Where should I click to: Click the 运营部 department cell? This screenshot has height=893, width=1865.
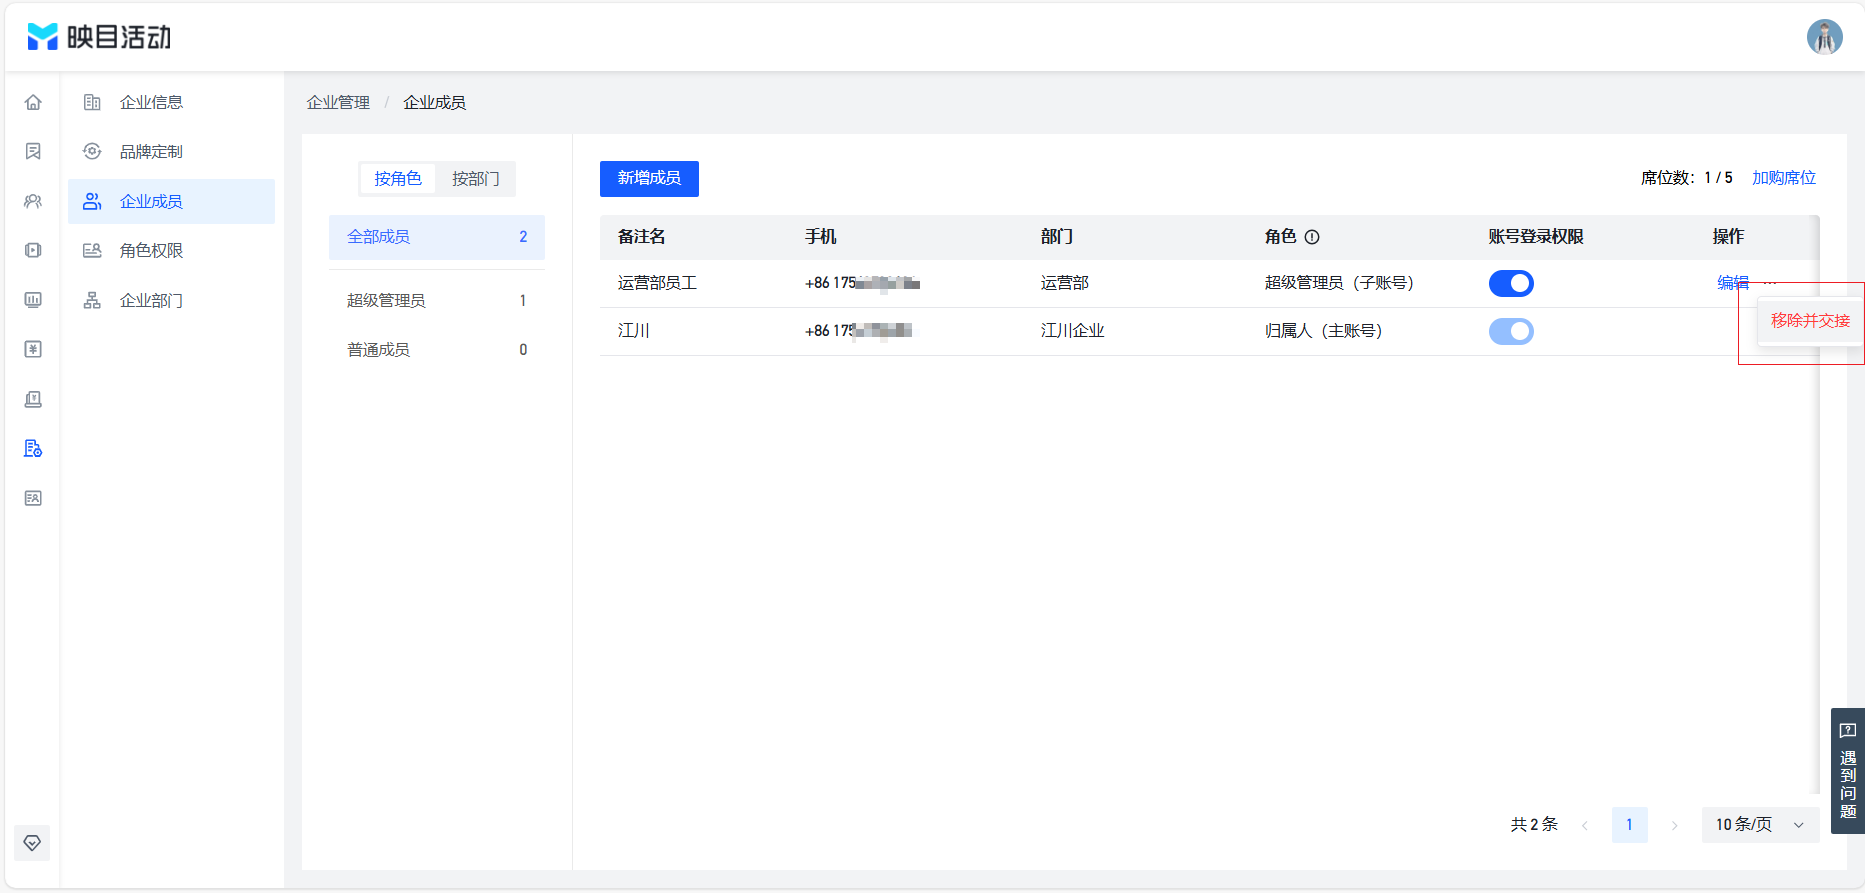tap(1065, 283)
